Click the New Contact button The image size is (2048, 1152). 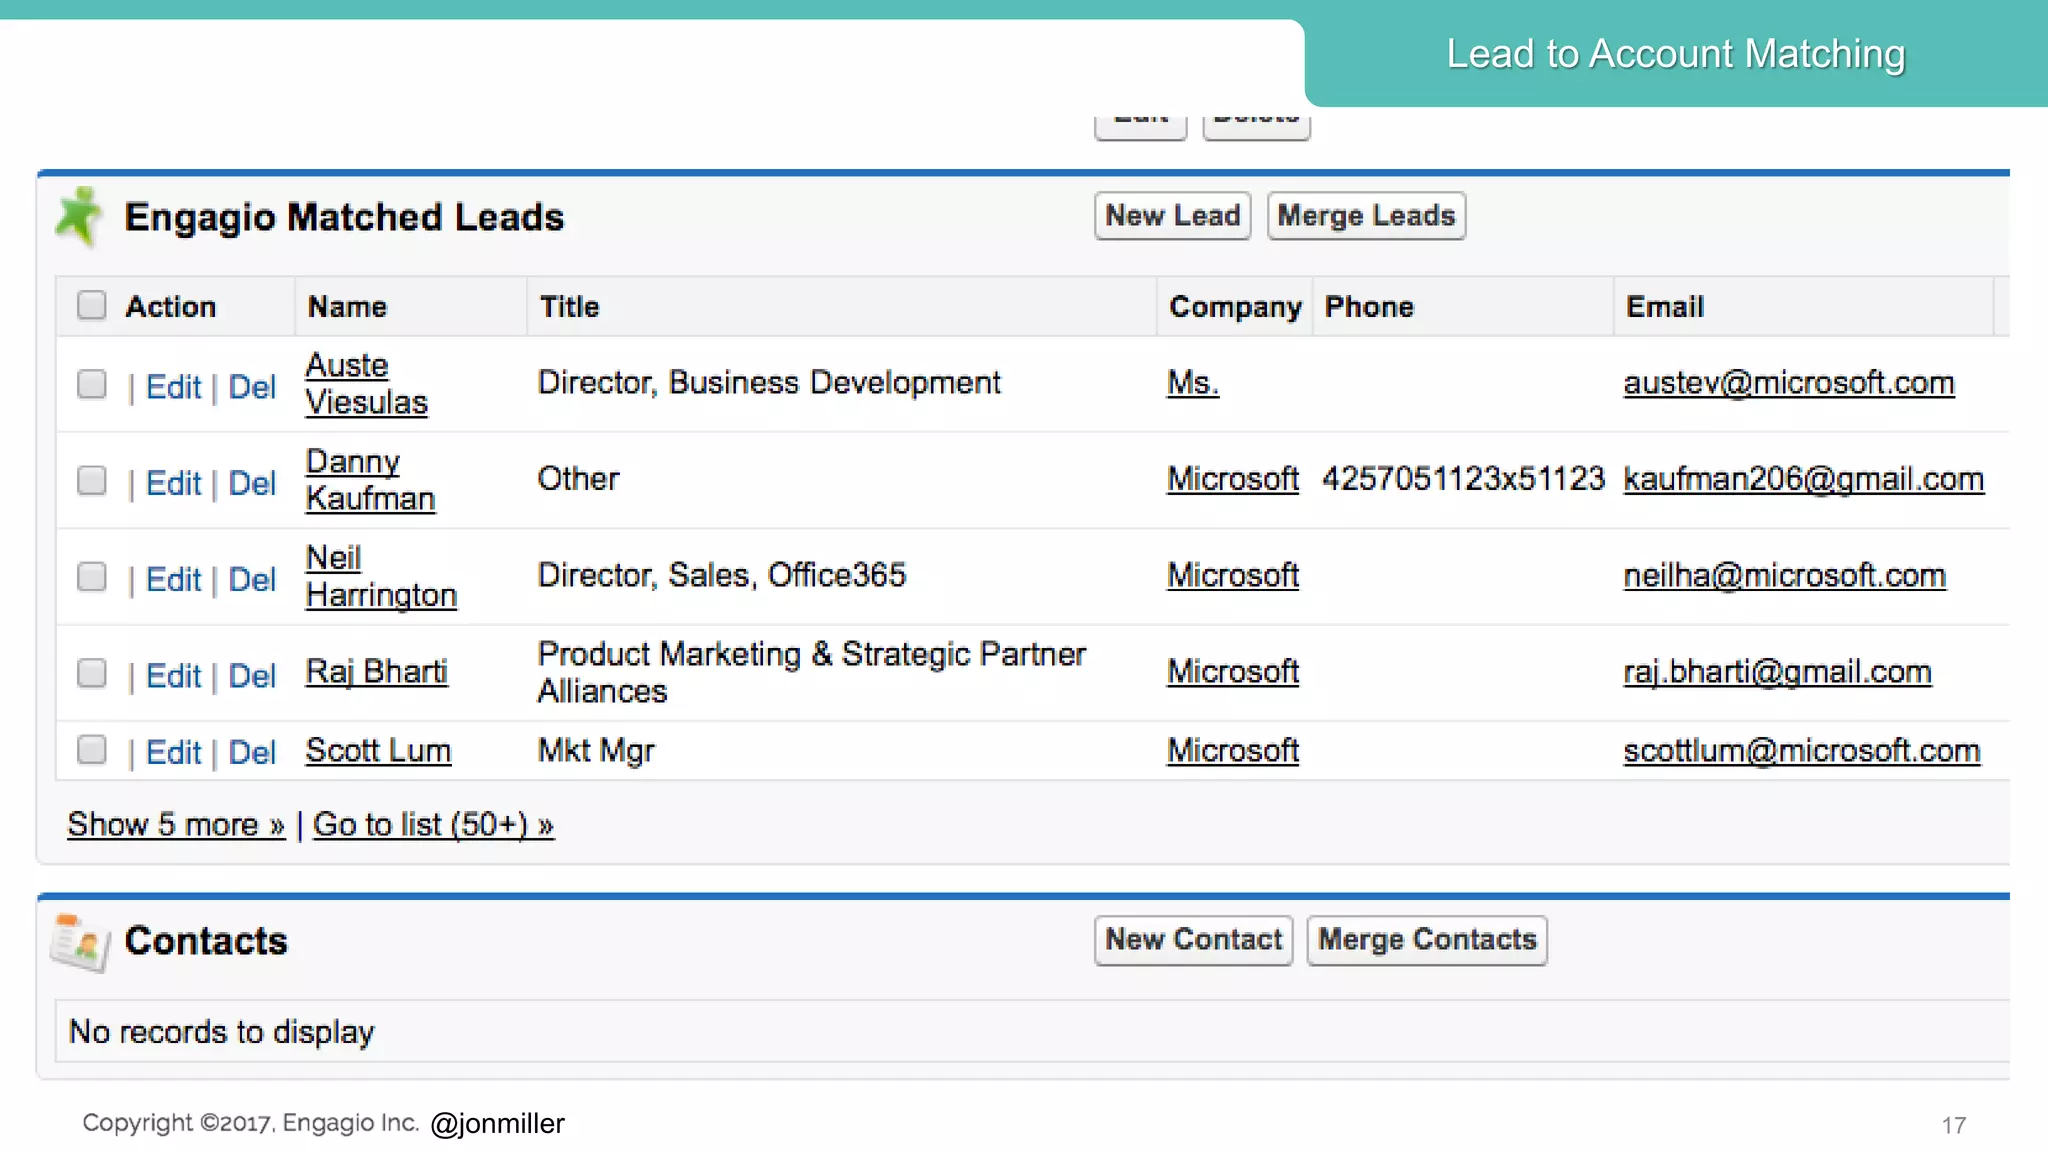1193,940
